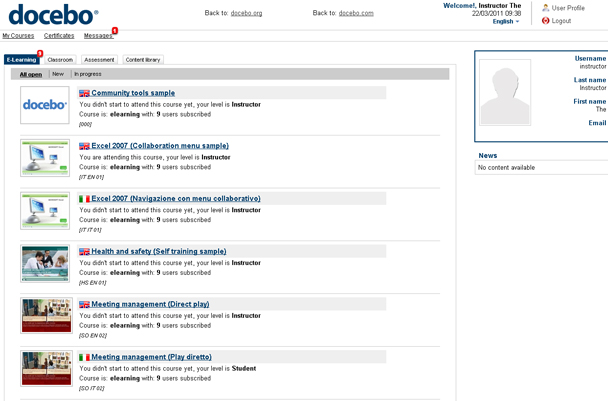The height and width of the screenshot is (401, 608).
Task: Click the date 22/03/2011 09:38
Action: point(496,13)
